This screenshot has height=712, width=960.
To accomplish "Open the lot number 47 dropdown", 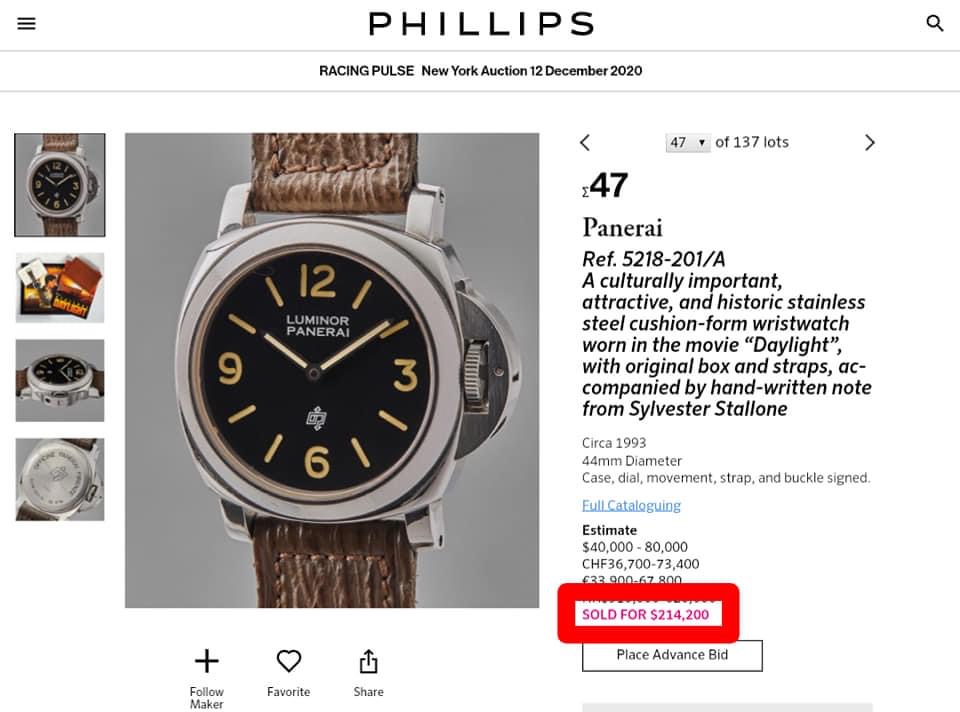I will [687, 143].
